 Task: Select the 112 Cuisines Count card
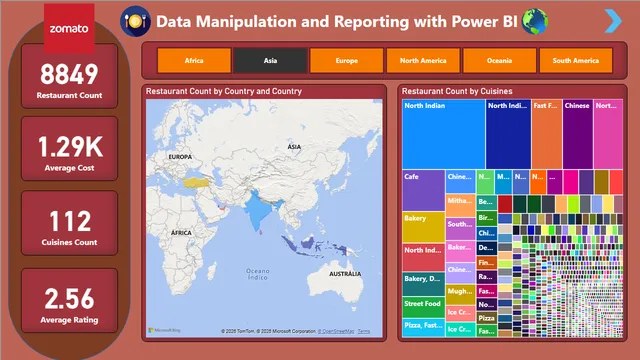[69, 223]
